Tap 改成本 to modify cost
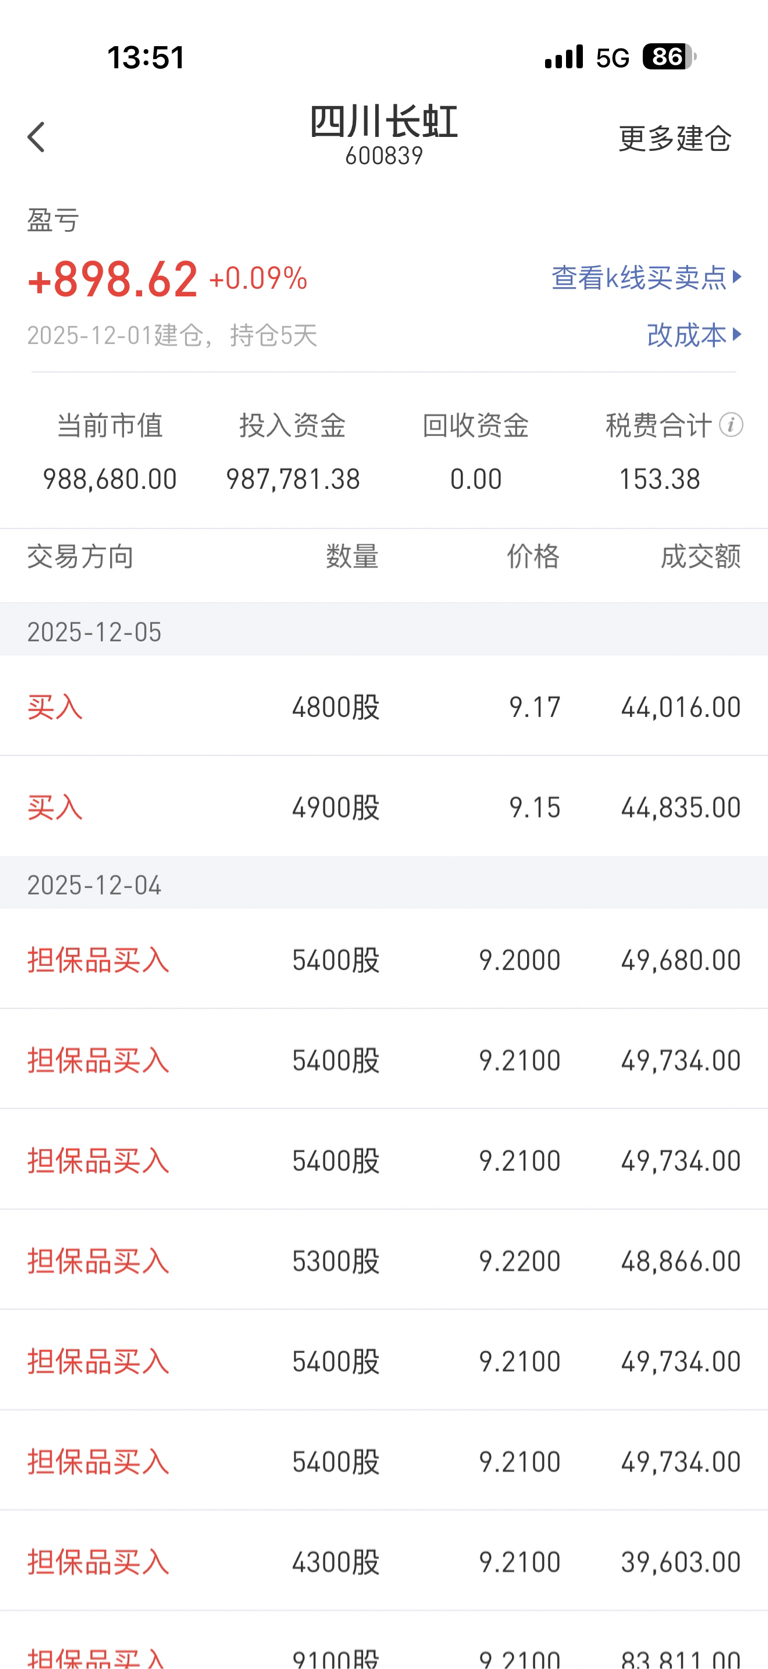 click(x=686, y=334)
